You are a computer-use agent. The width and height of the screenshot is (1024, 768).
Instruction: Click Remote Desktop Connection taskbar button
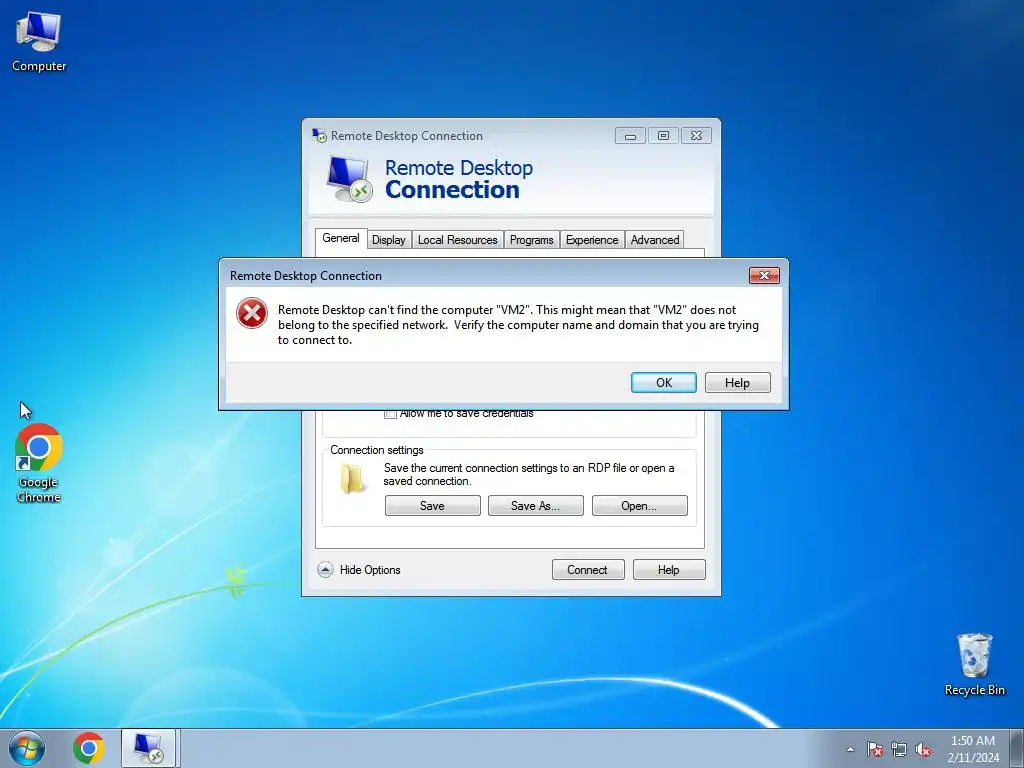pos(148,748)
